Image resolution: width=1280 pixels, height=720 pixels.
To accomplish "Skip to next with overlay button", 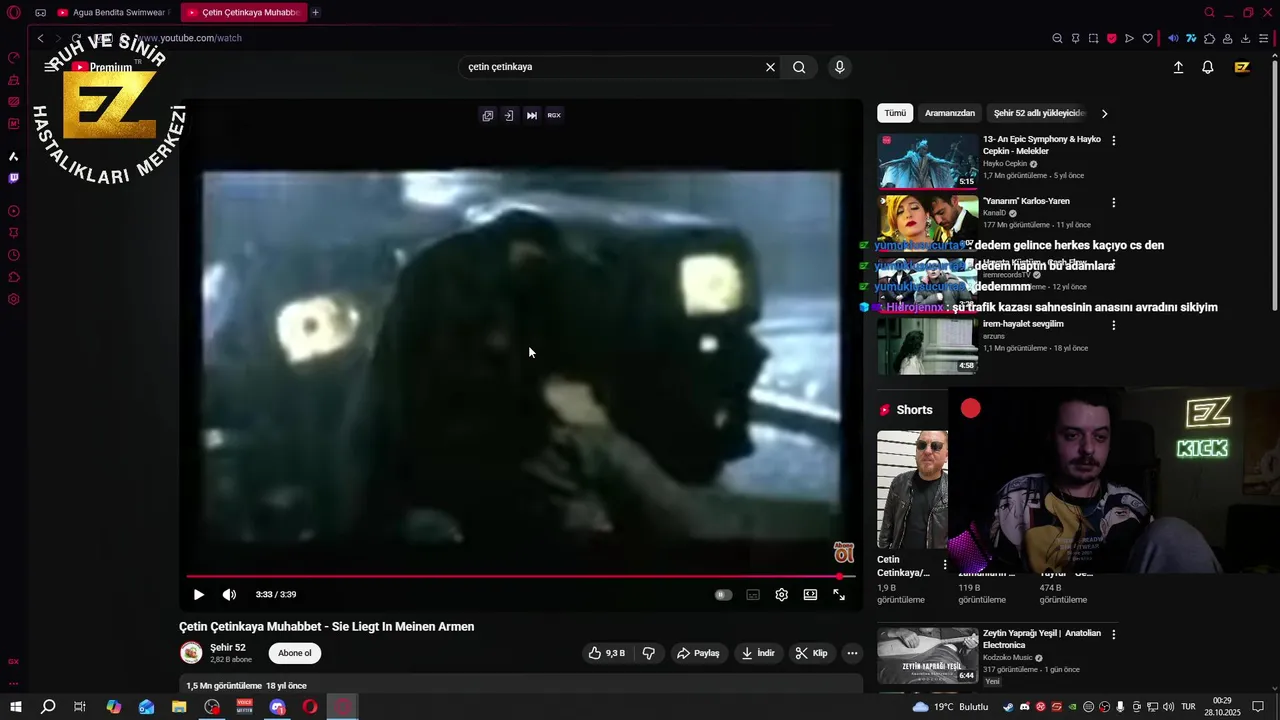I will pos(531,115).
